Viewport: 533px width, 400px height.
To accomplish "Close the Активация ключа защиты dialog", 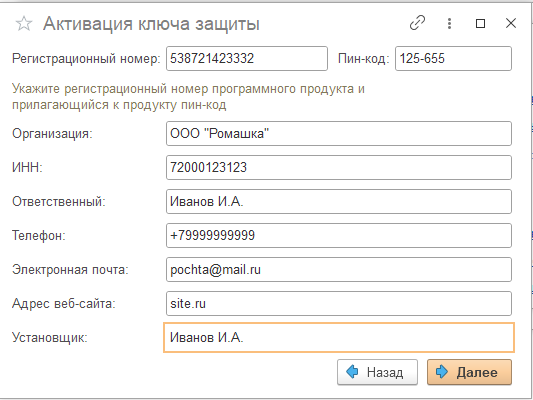I will tap(511, 23).
